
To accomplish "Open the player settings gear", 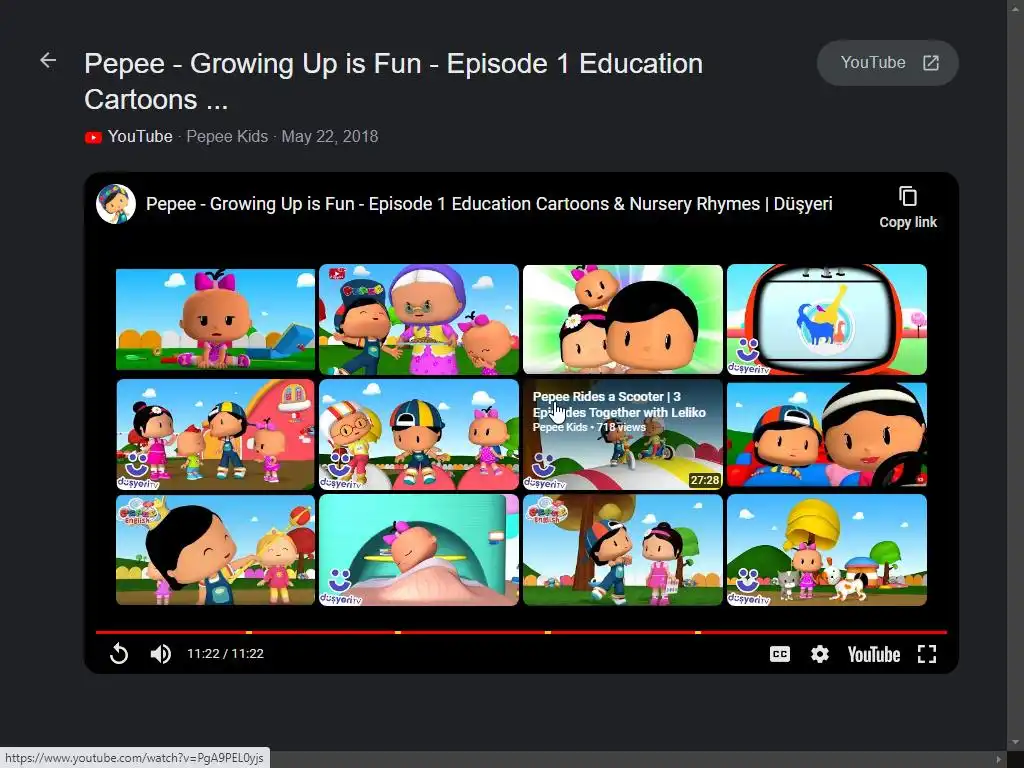I will coord(820,654).
